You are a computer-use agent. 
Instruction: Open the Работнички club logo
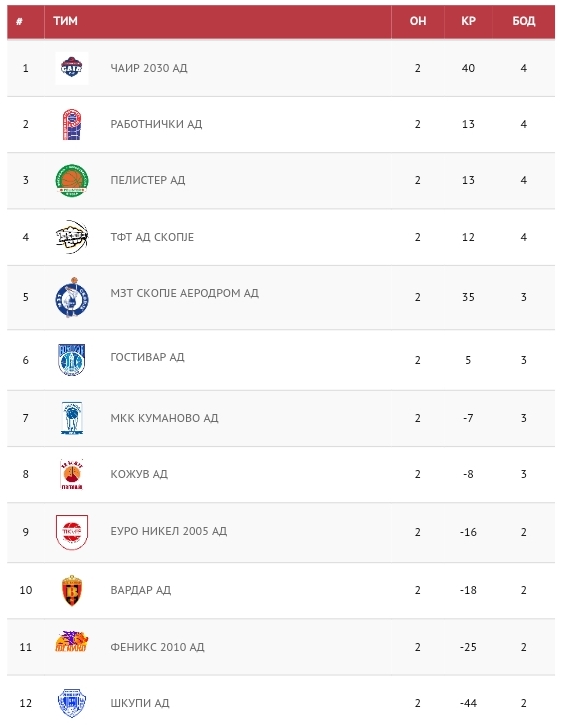click(x=71, y=124)
